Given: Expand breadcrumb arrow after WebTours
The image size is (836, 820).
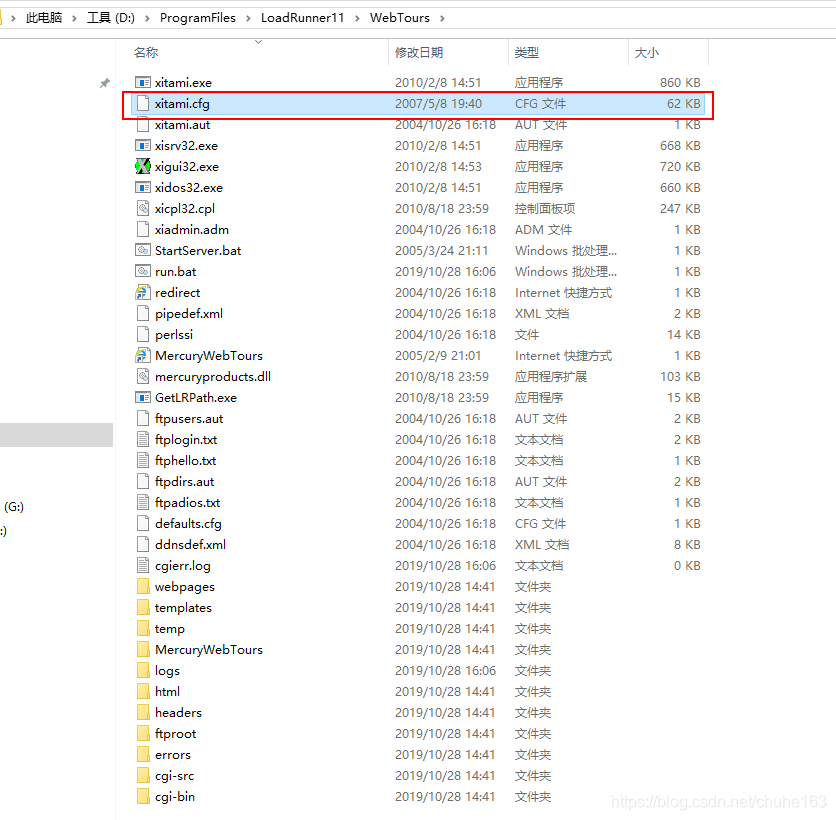Looking at the screenshot, I should pyautogui.click(x=442, y=18).
